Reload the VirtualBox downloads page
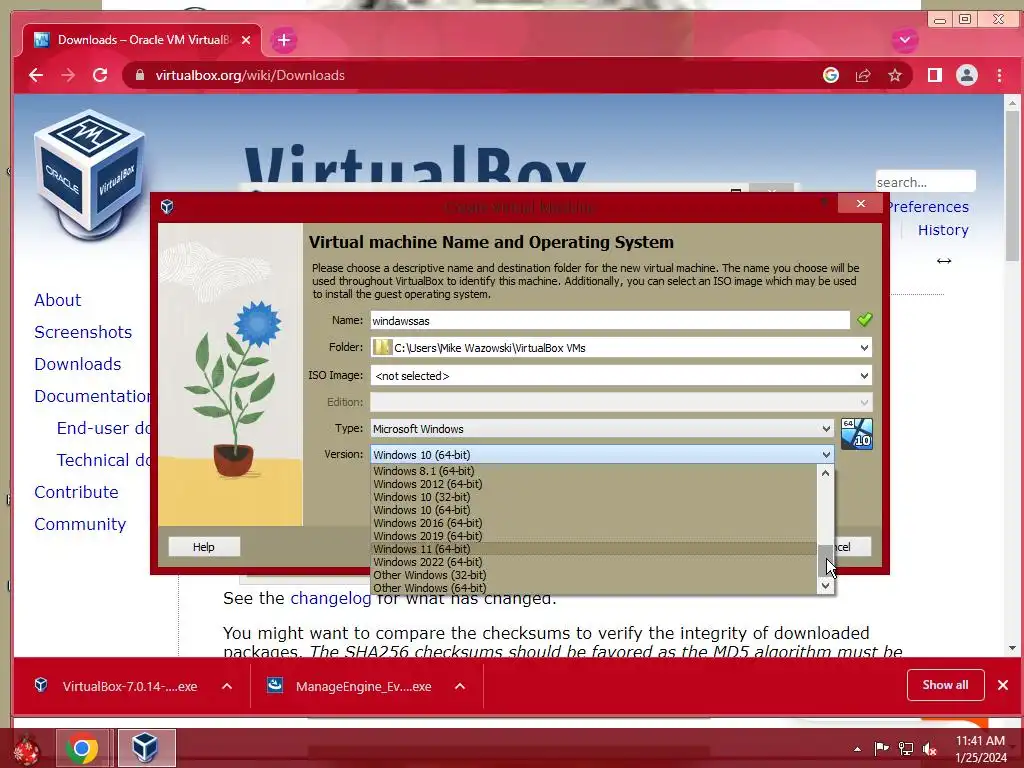 [x=100, y=75]
